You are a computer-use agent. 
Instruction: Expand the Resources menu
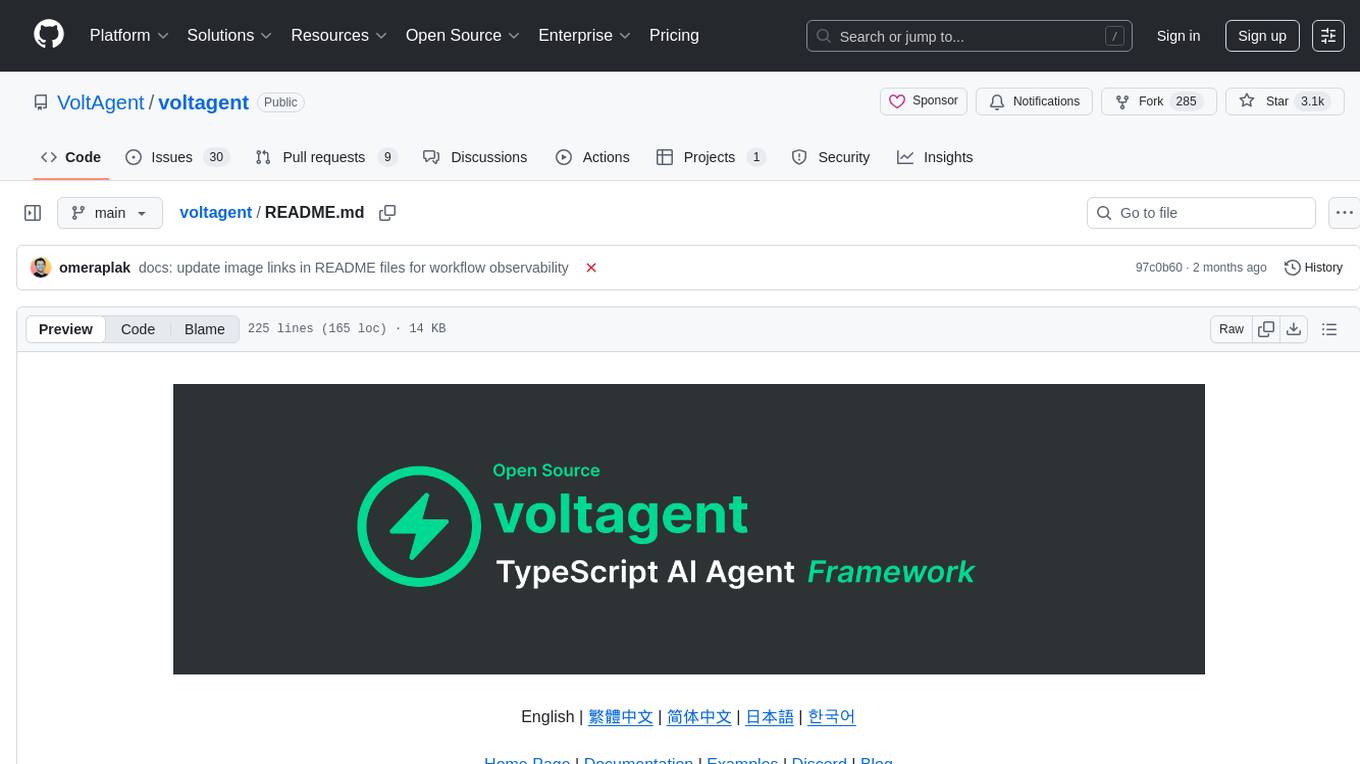pyautogui.click(x=338, y=35)
